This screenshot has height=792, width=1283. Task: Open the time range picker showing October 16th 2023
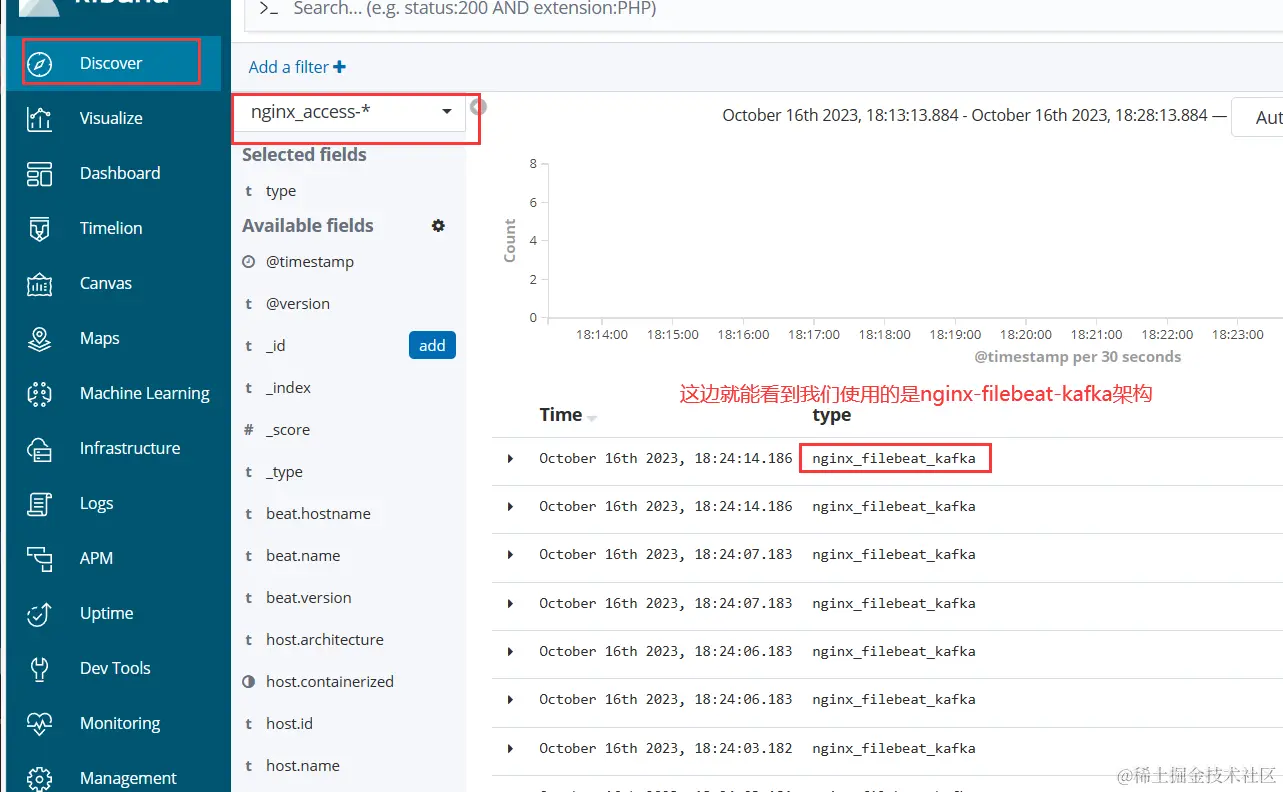tap(965, 116)
